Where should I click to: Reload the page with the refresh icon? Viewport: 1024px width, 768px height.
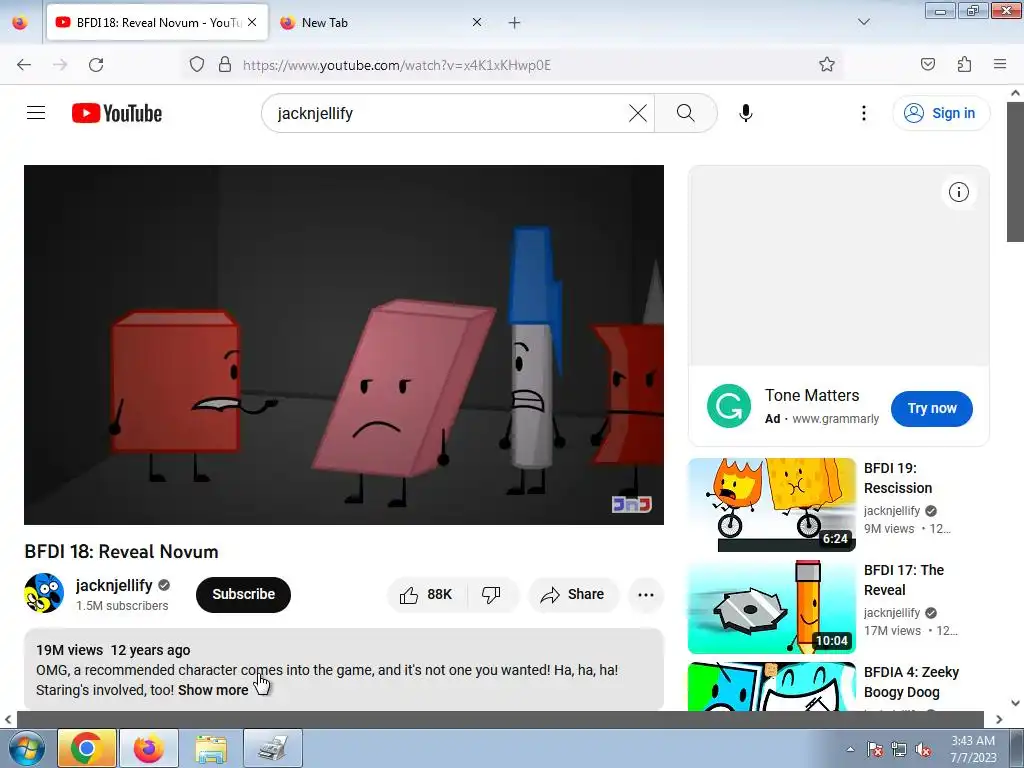(x=96, y=65)
